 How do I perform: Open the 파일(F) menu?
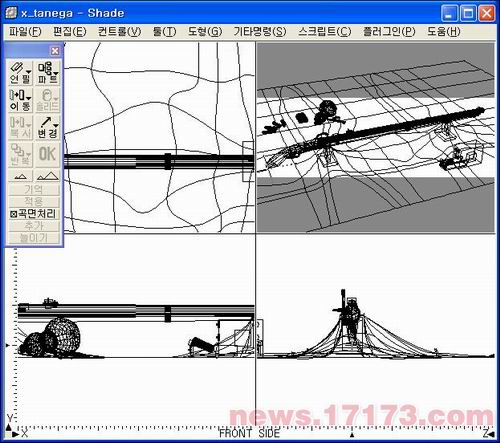25,32
